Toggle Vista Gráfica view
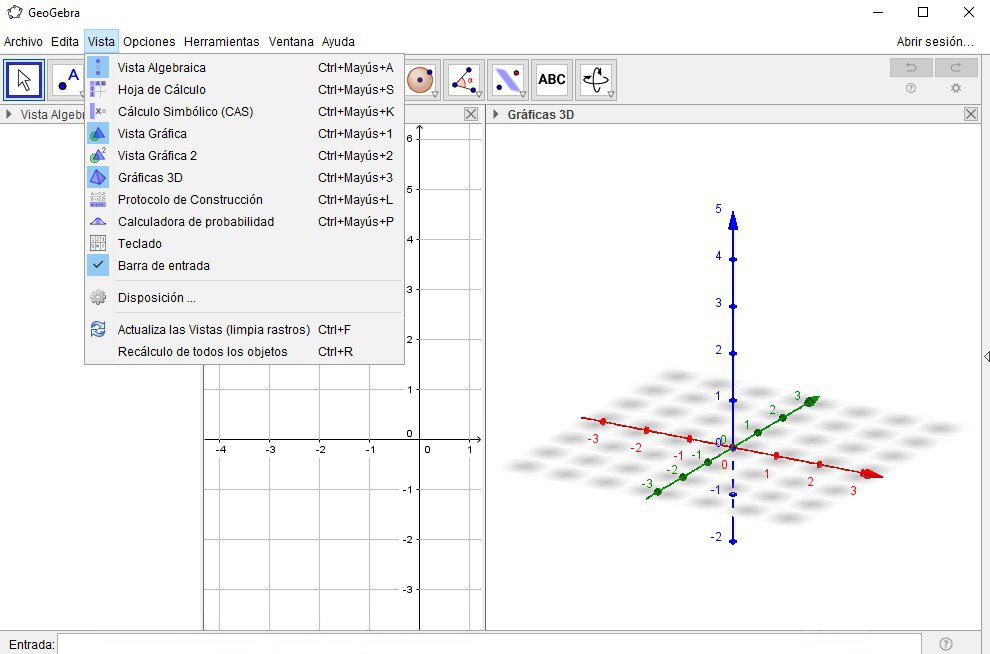 point(244,134)
